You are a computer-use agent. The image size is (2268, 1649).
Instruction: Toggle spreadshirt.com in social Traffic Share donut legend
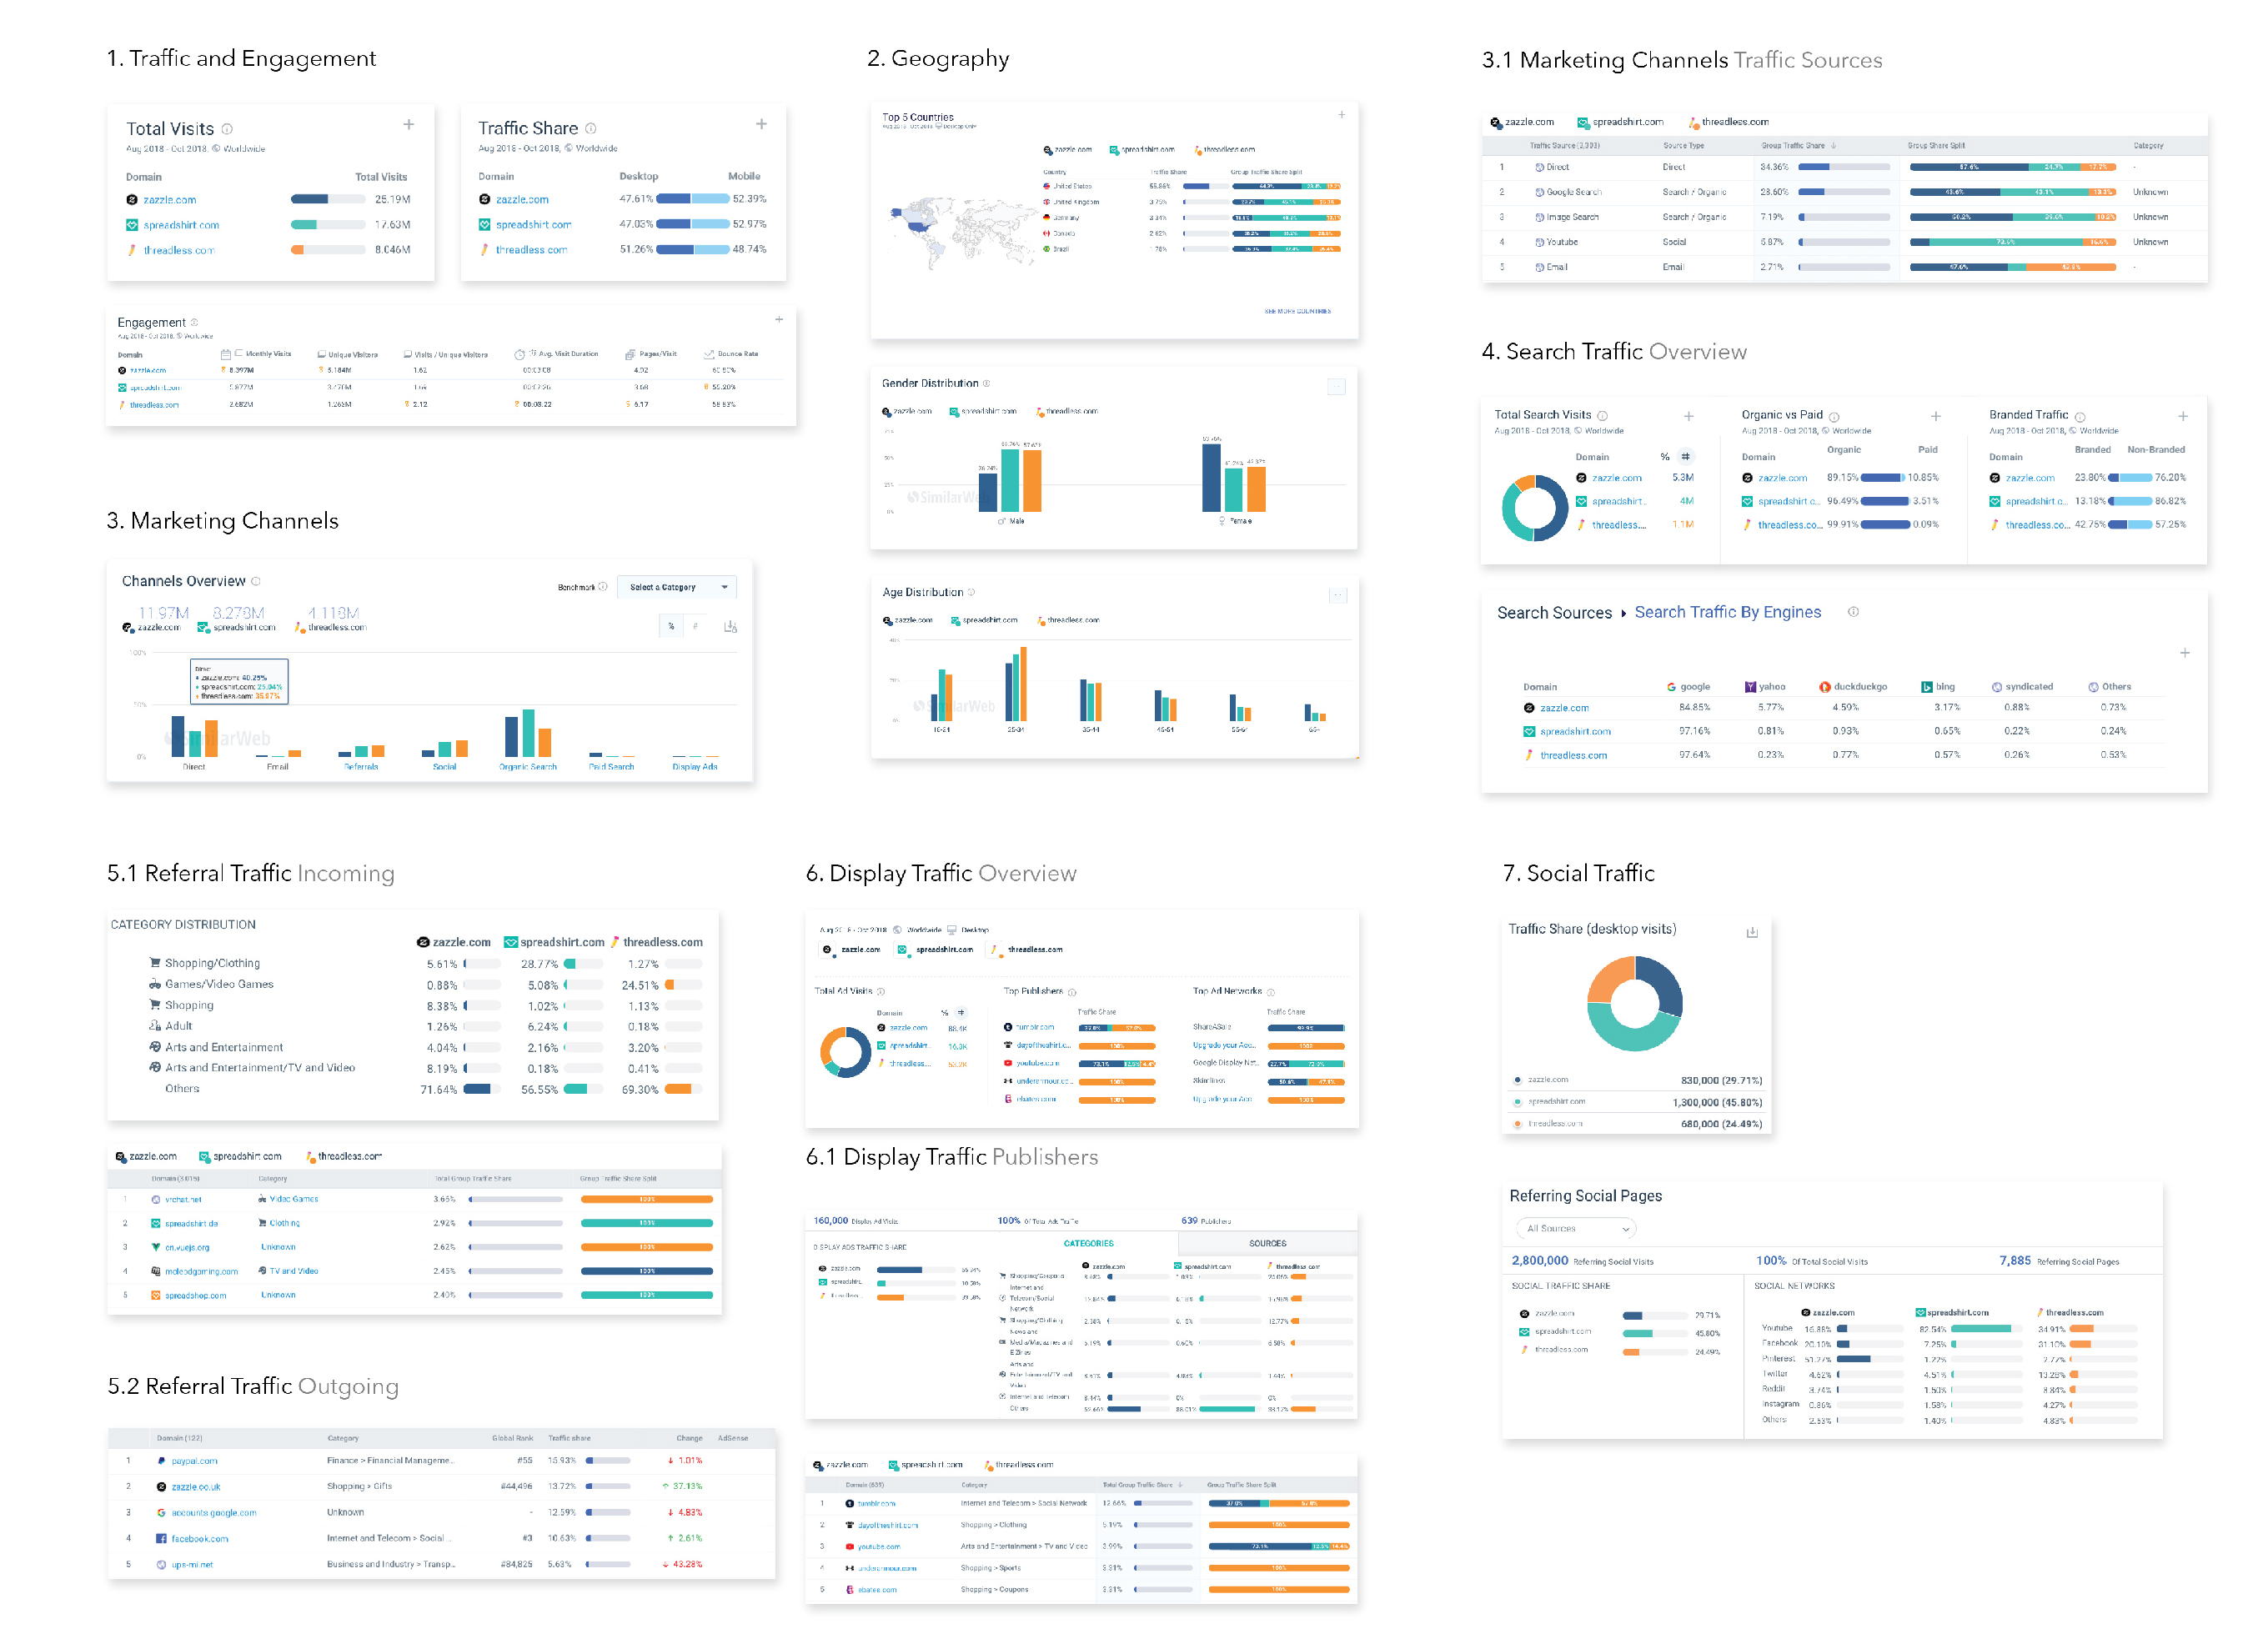pyautogui.click(x=1550, y=1102)
